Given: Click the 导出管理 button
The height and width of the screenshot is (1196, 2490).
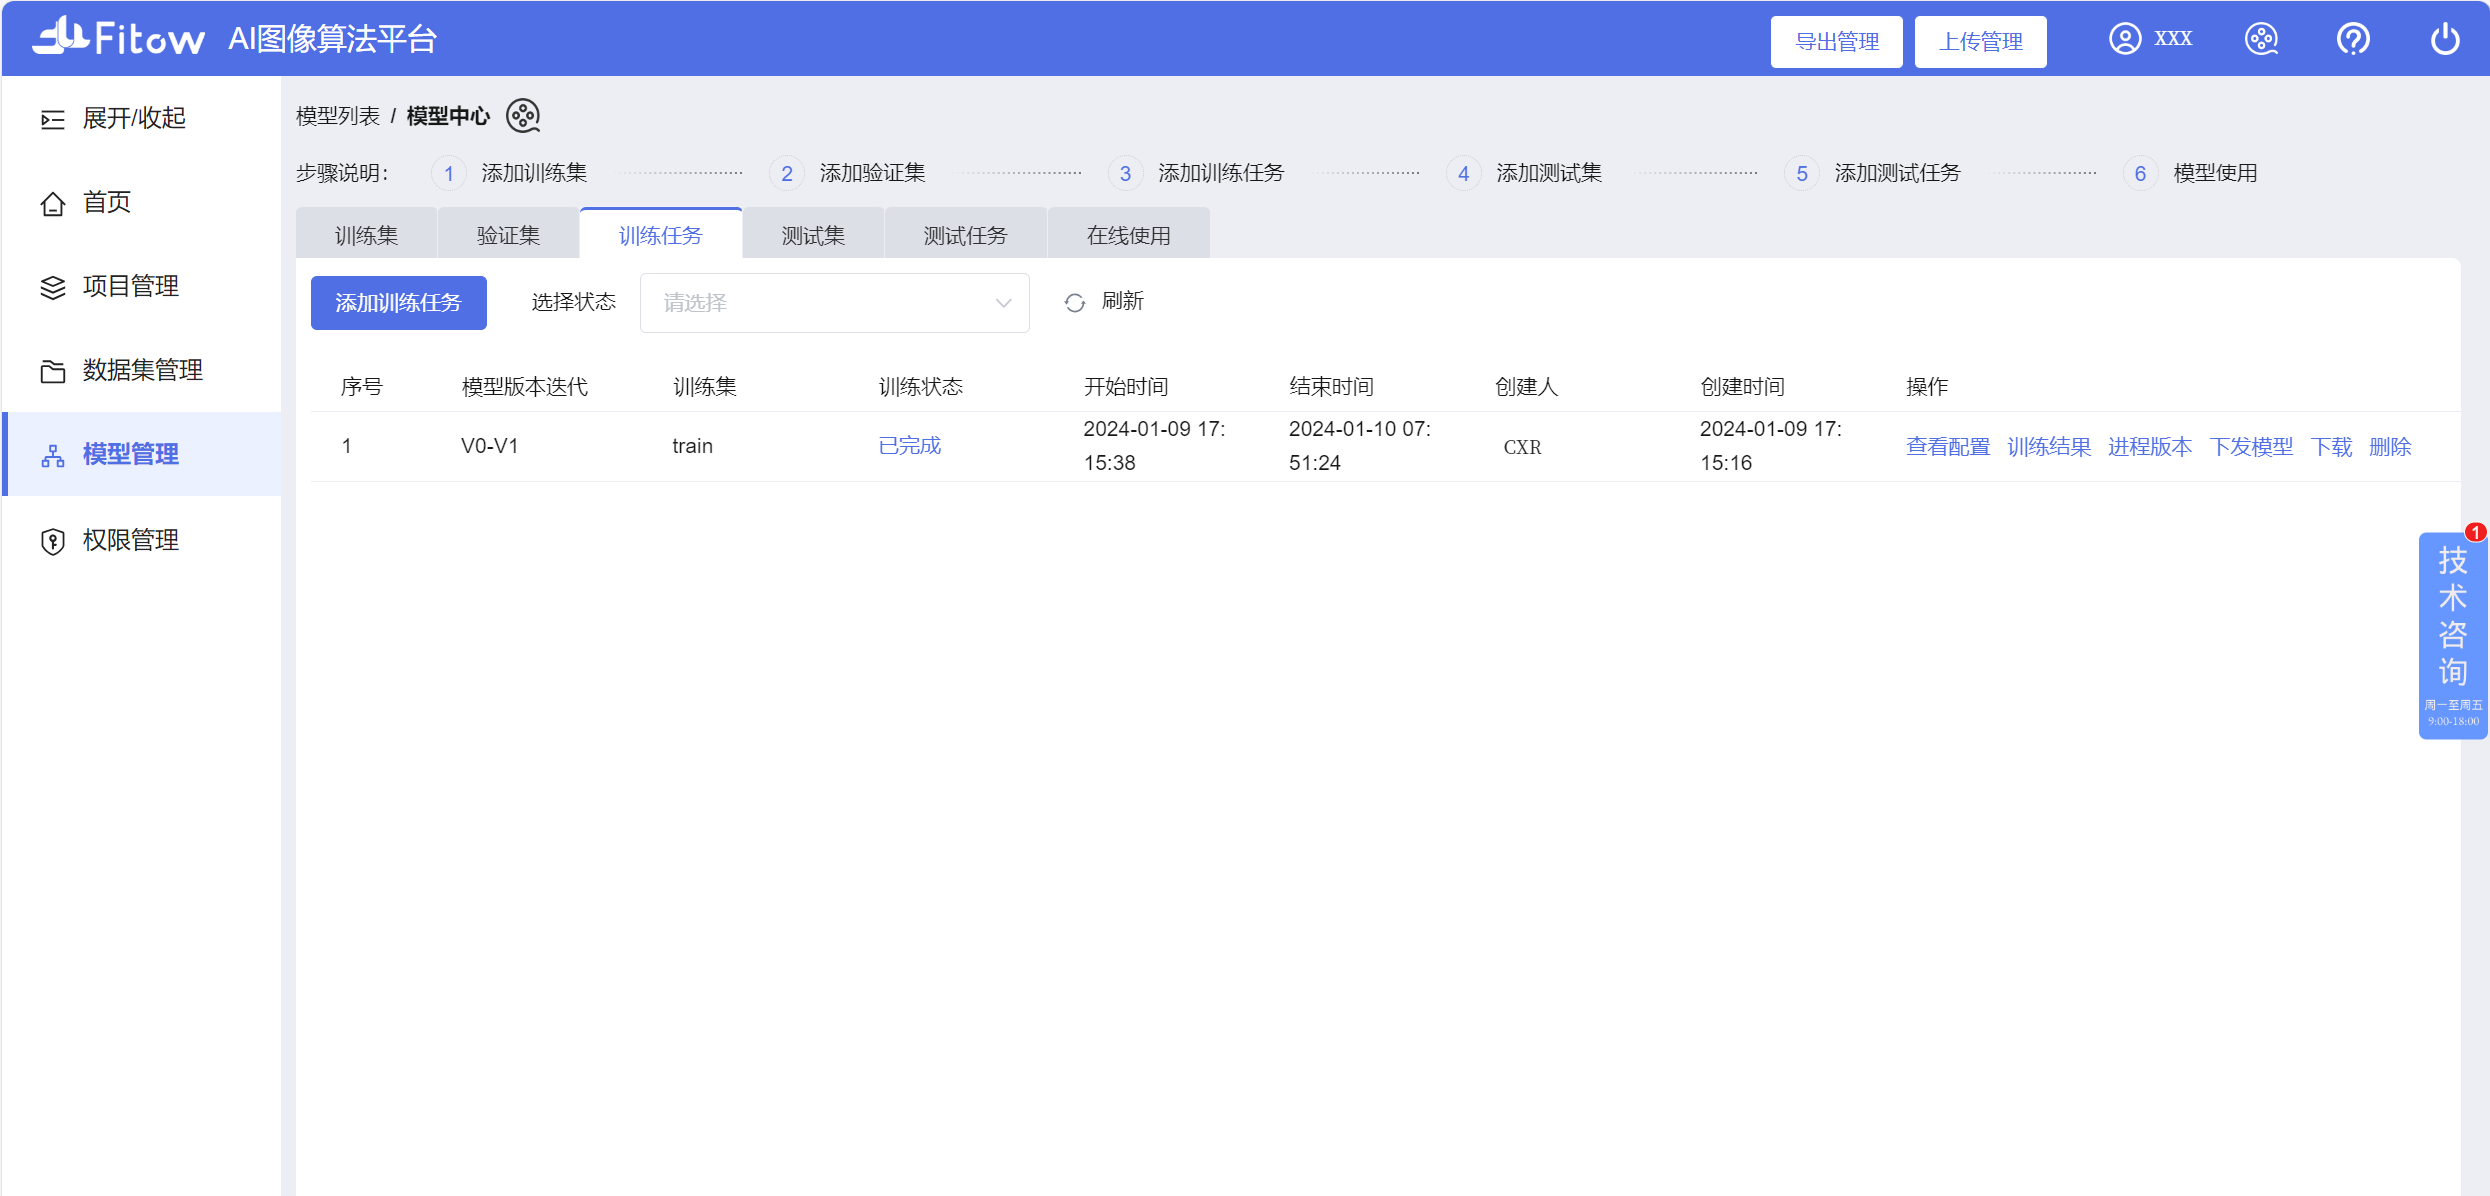Looking at the screenshot, I should point(1837,42).
